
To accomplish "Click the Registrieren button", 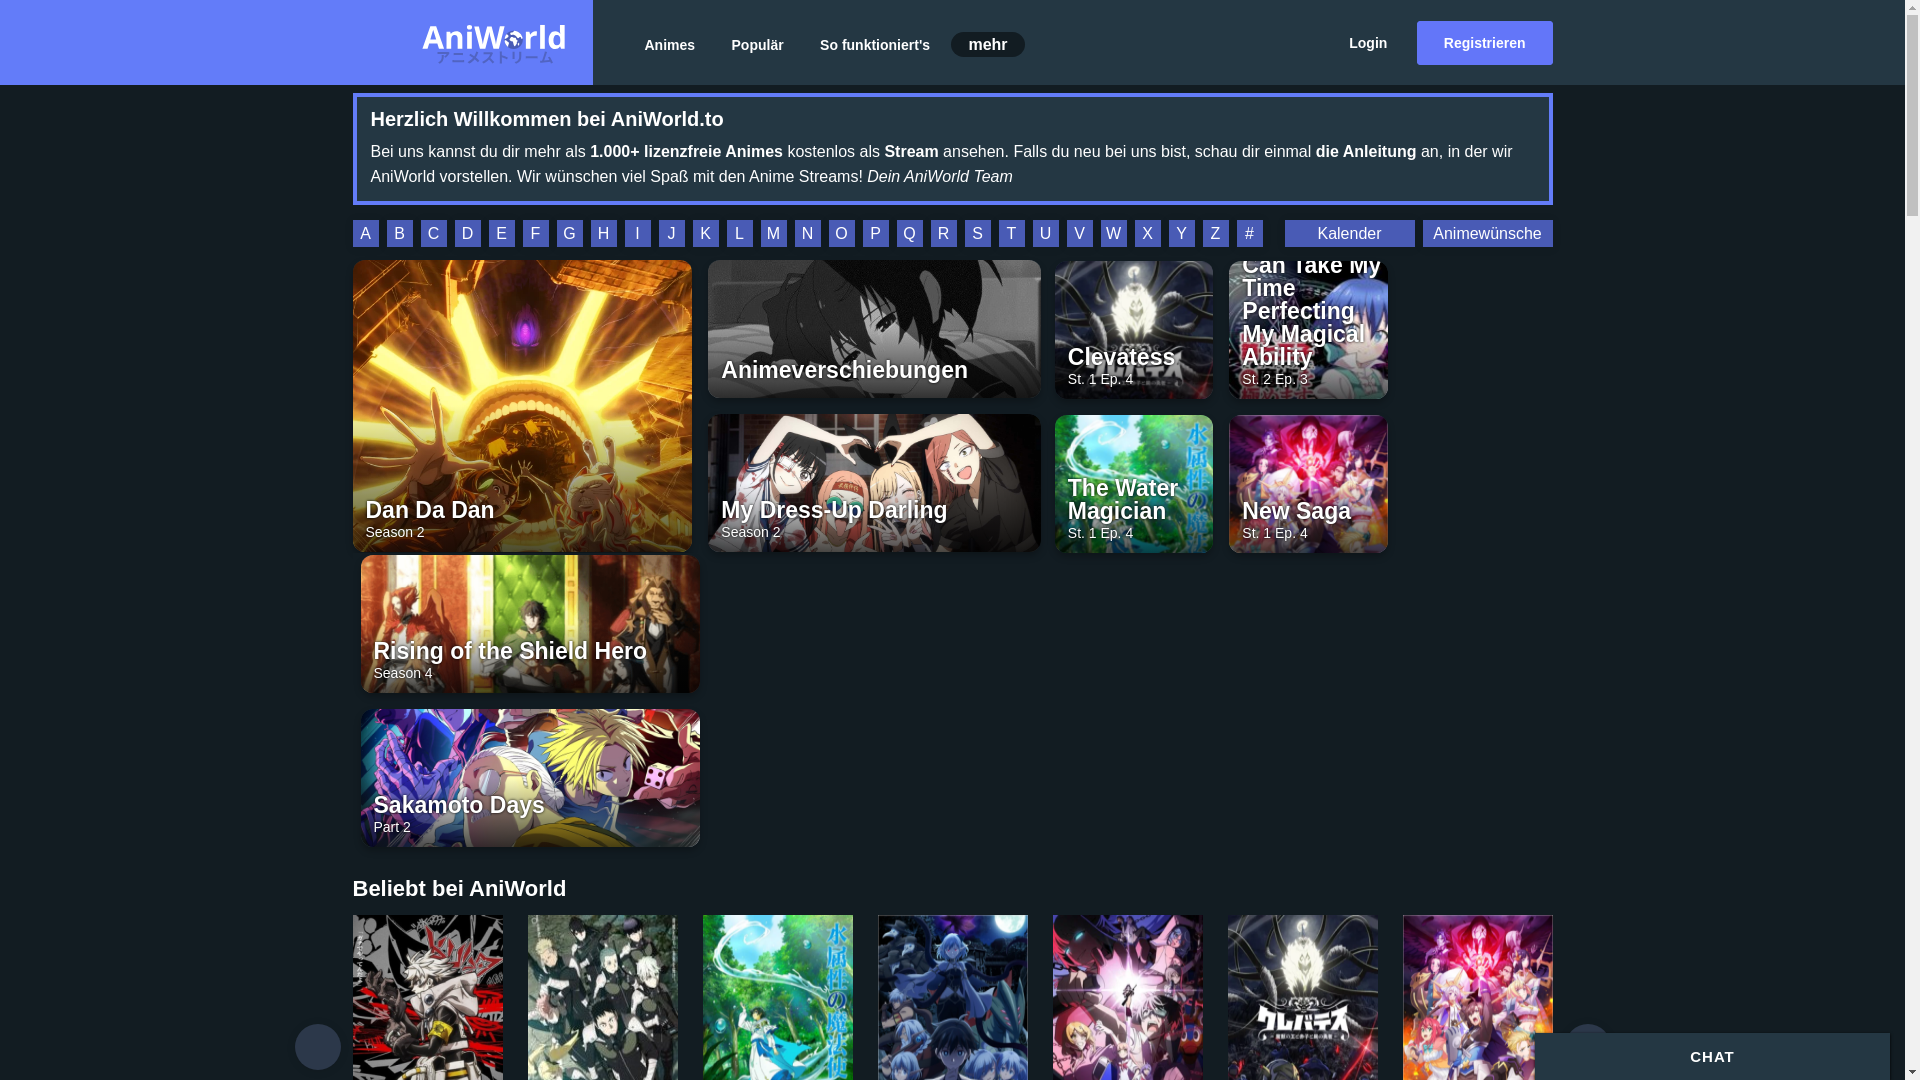I will point(1484,43).
